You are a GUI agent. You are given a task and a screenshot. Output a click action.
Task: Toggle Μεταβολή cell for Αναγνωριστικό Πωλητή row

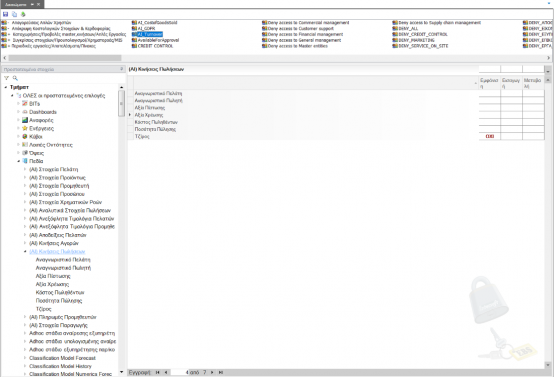[x=533, y=101]
